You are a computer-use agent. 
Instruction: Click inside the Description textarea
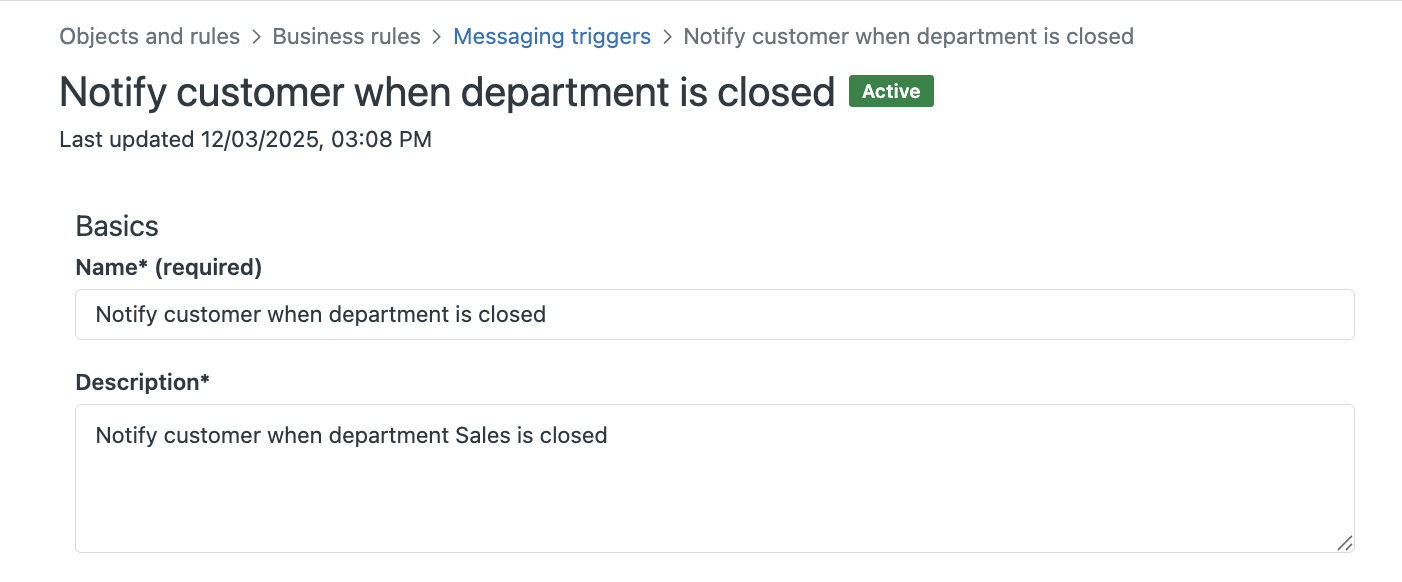715,478
